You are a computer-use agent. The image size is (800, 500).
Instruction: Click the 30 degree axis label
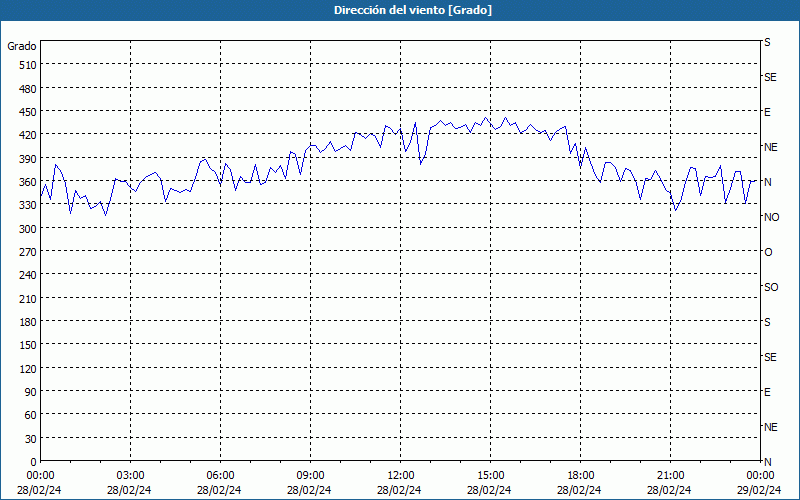coord(31,439)
